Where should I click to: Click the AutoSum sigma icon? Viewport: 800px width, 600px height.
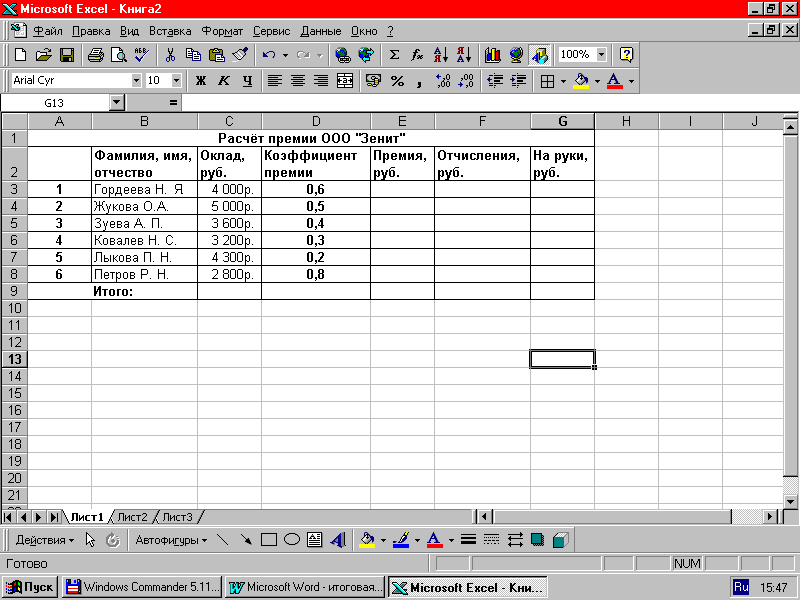coord(394,55)
